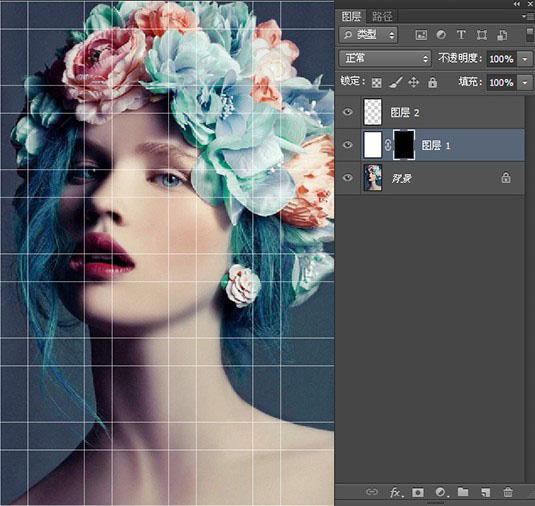The height and width of the screenshot is (506, 535).
Task: Click the lock image pixels brush icon
Action: [x=395, y=82]
